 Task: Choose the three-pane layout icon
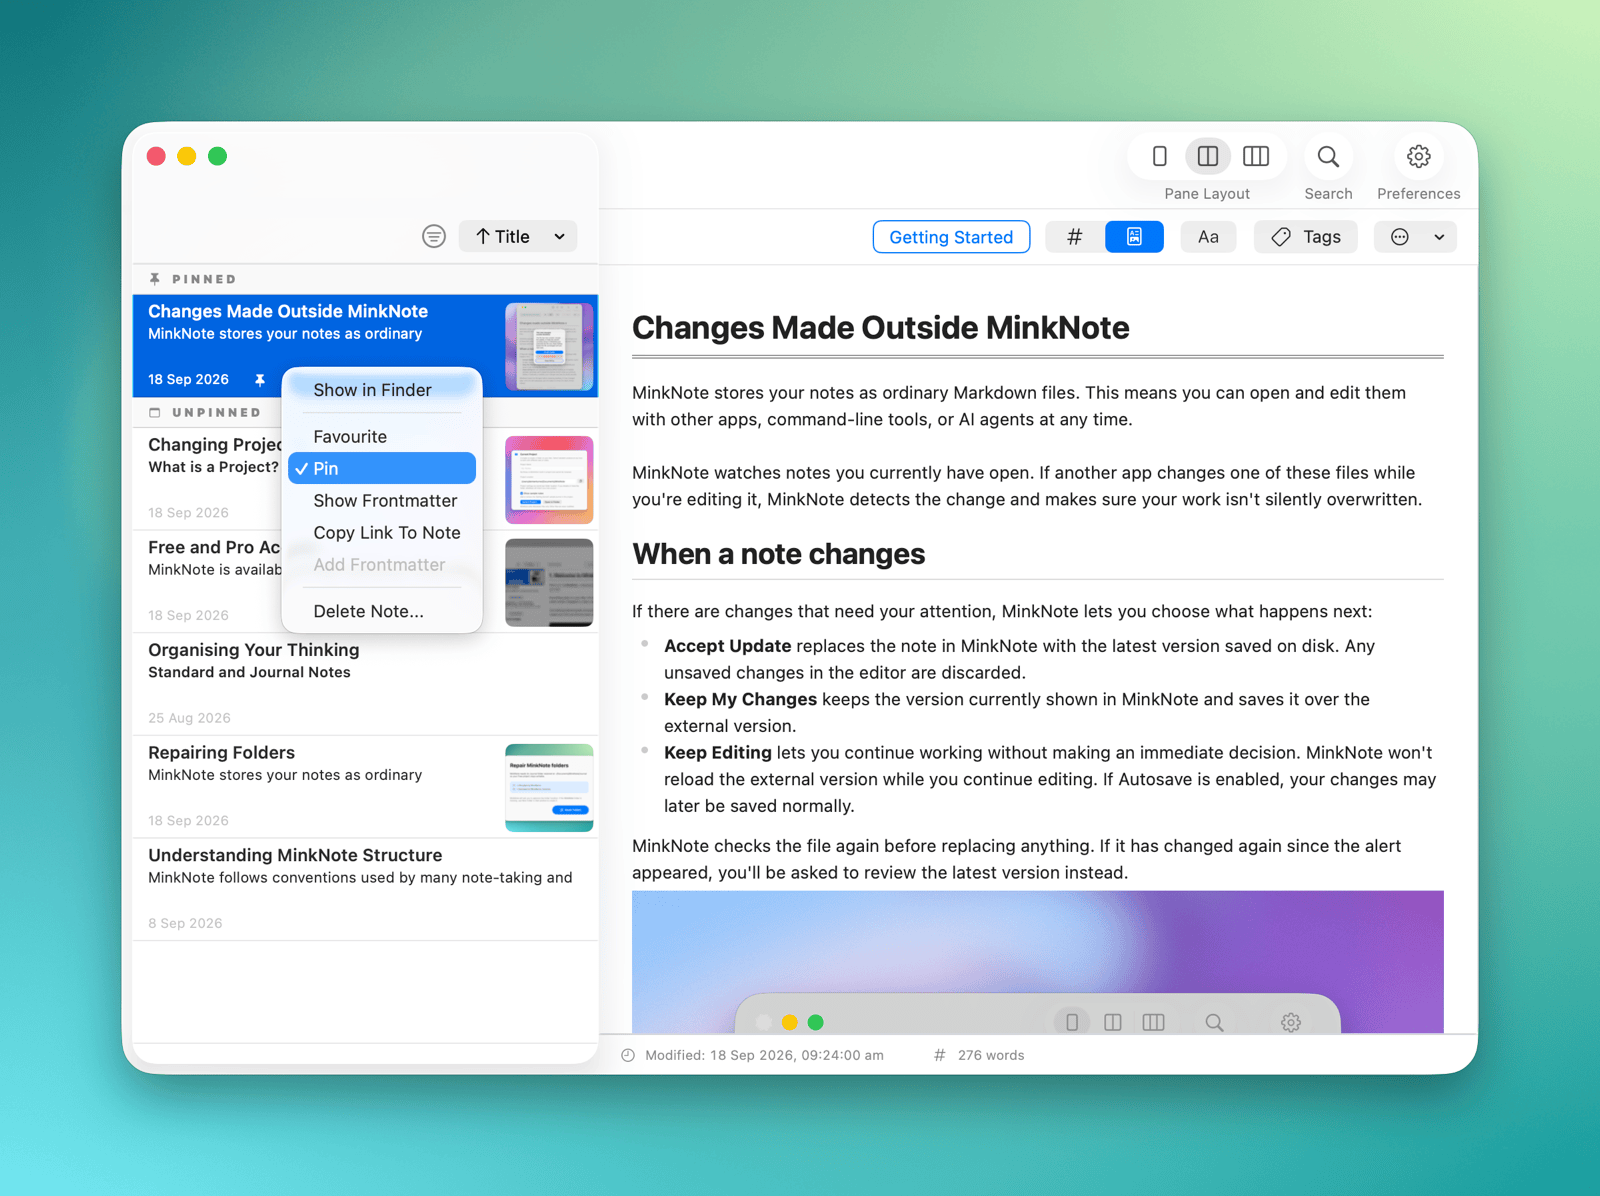point(1256,156)
